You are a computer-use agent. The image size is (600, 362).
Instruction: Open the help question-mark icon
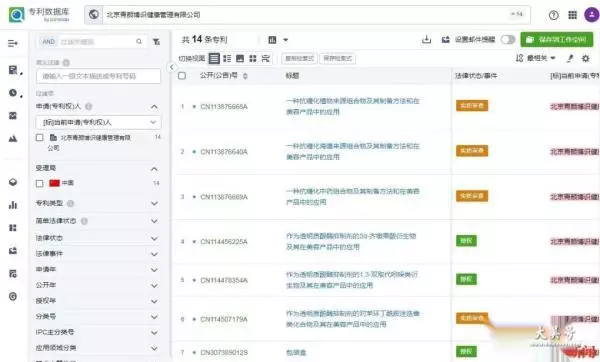coord(553,15)
